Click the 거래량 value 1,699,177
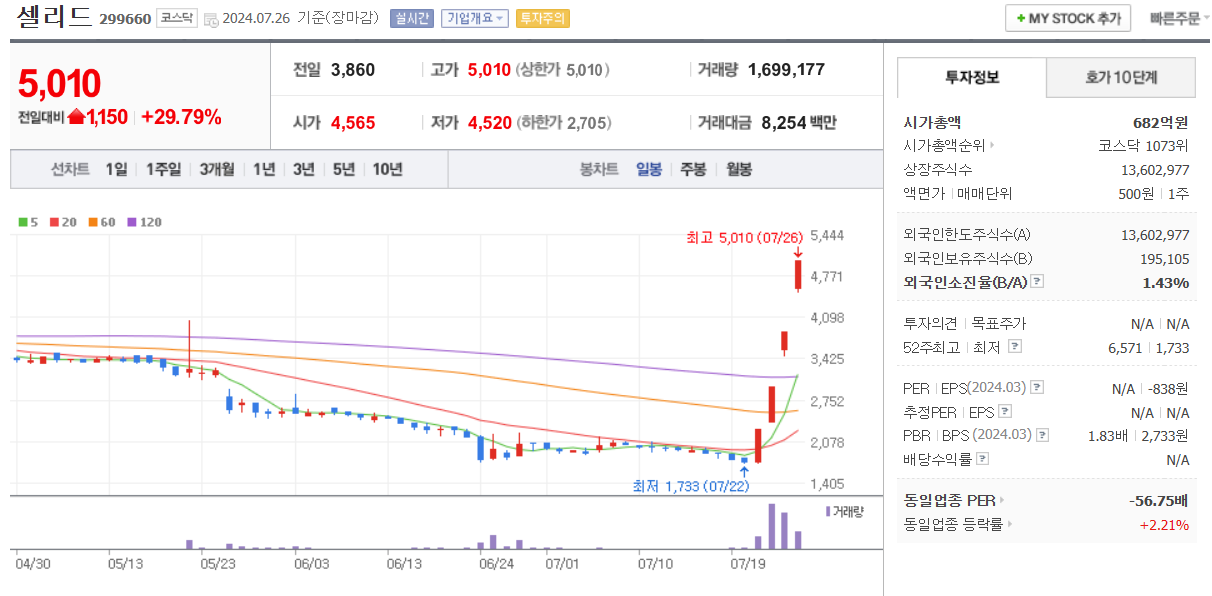Screen dimensions: 1212x596 (786, 70)
